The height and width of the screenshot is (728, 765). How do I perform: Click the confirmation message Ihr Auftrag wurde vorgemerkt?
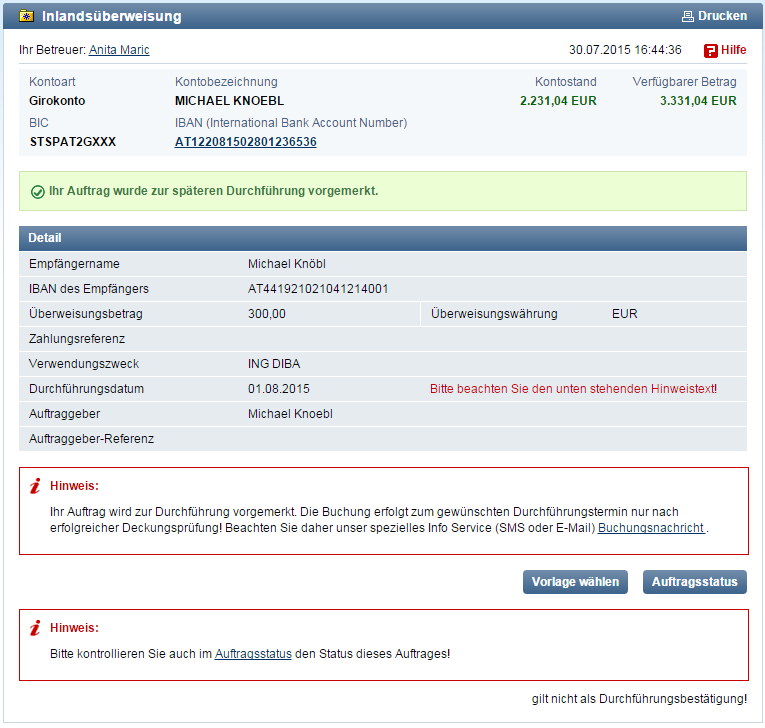(214, 191)
